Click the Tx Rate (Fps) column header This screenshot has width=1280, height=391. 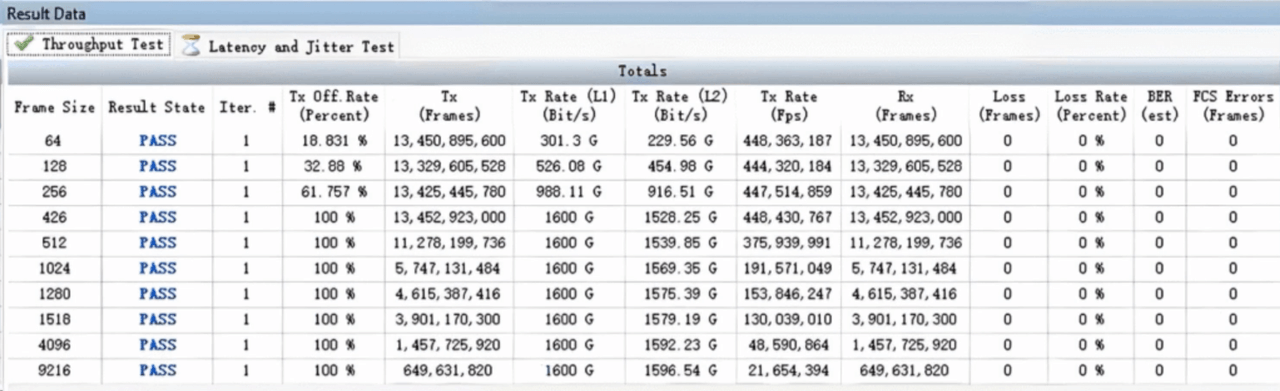788,106
